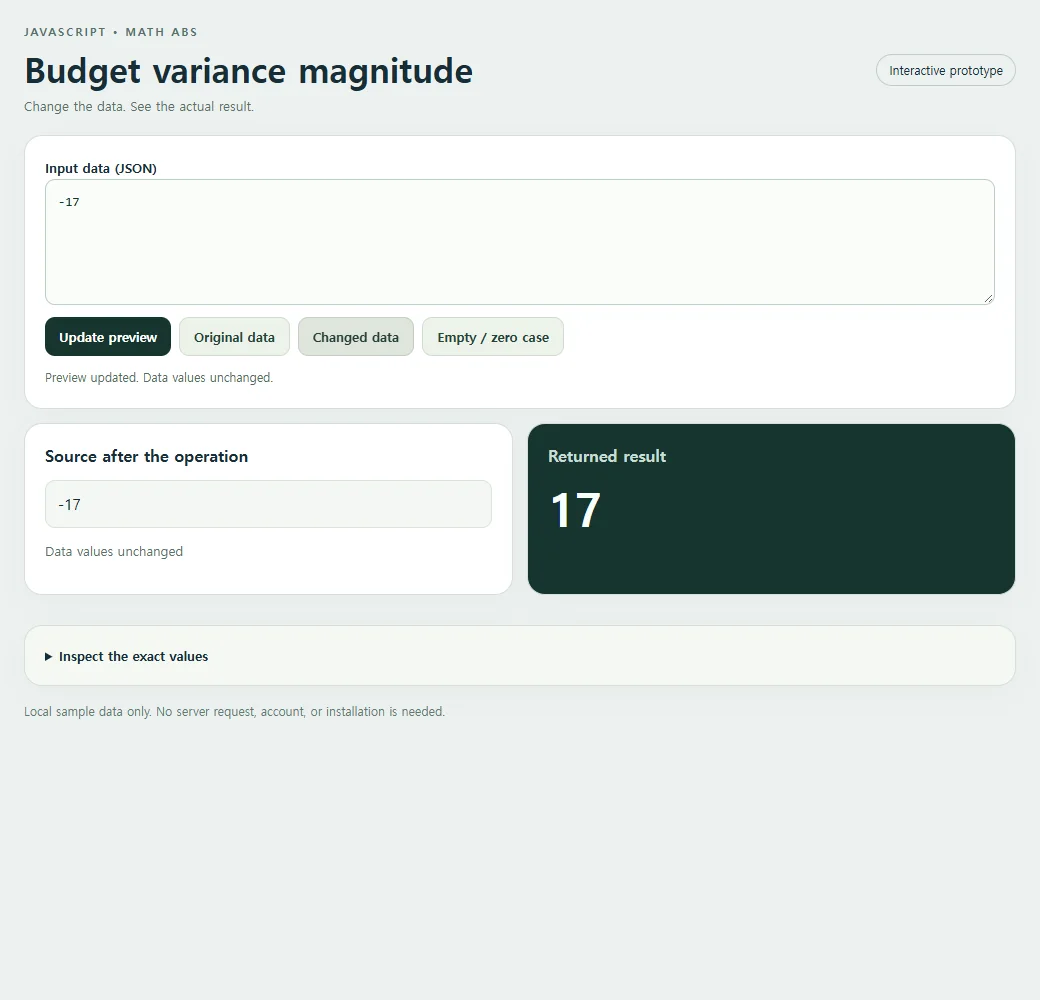Click the 'Returned result' label
The height and width of the screenshot is (1000, 1040).
pyautogui.click(x=607, y=456)
